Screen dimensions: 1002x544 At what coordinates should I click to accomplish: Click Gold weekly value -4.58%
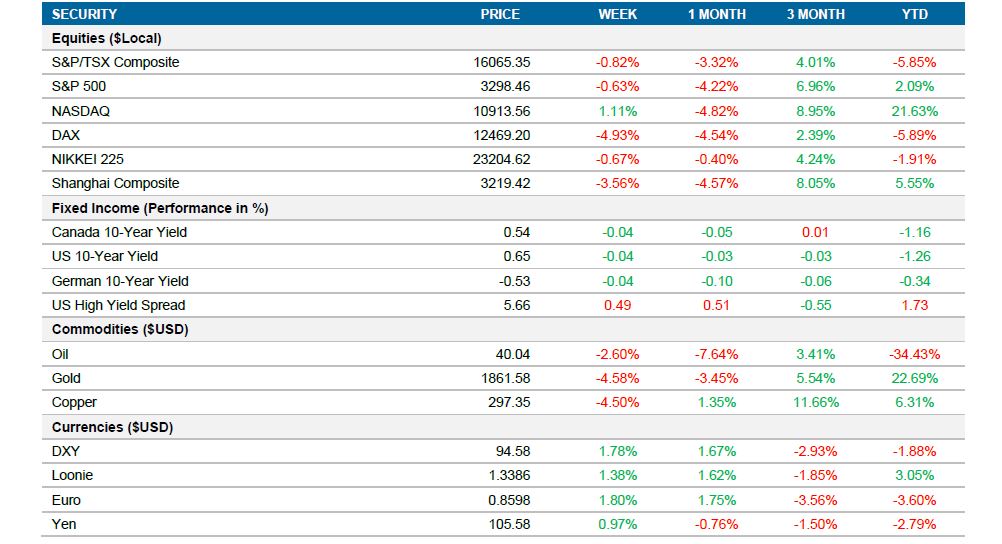(x=617, y=378)
